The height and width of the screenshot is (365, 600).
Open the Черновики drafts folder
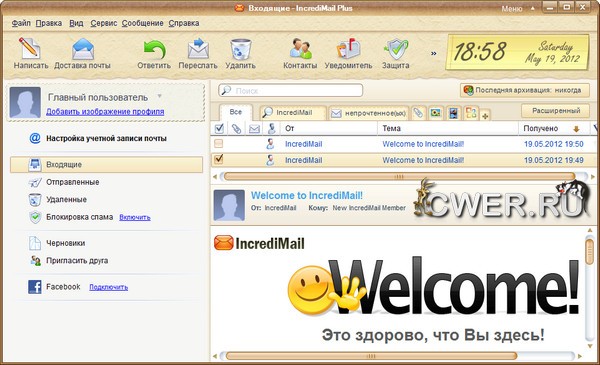[x=65, y=243]
